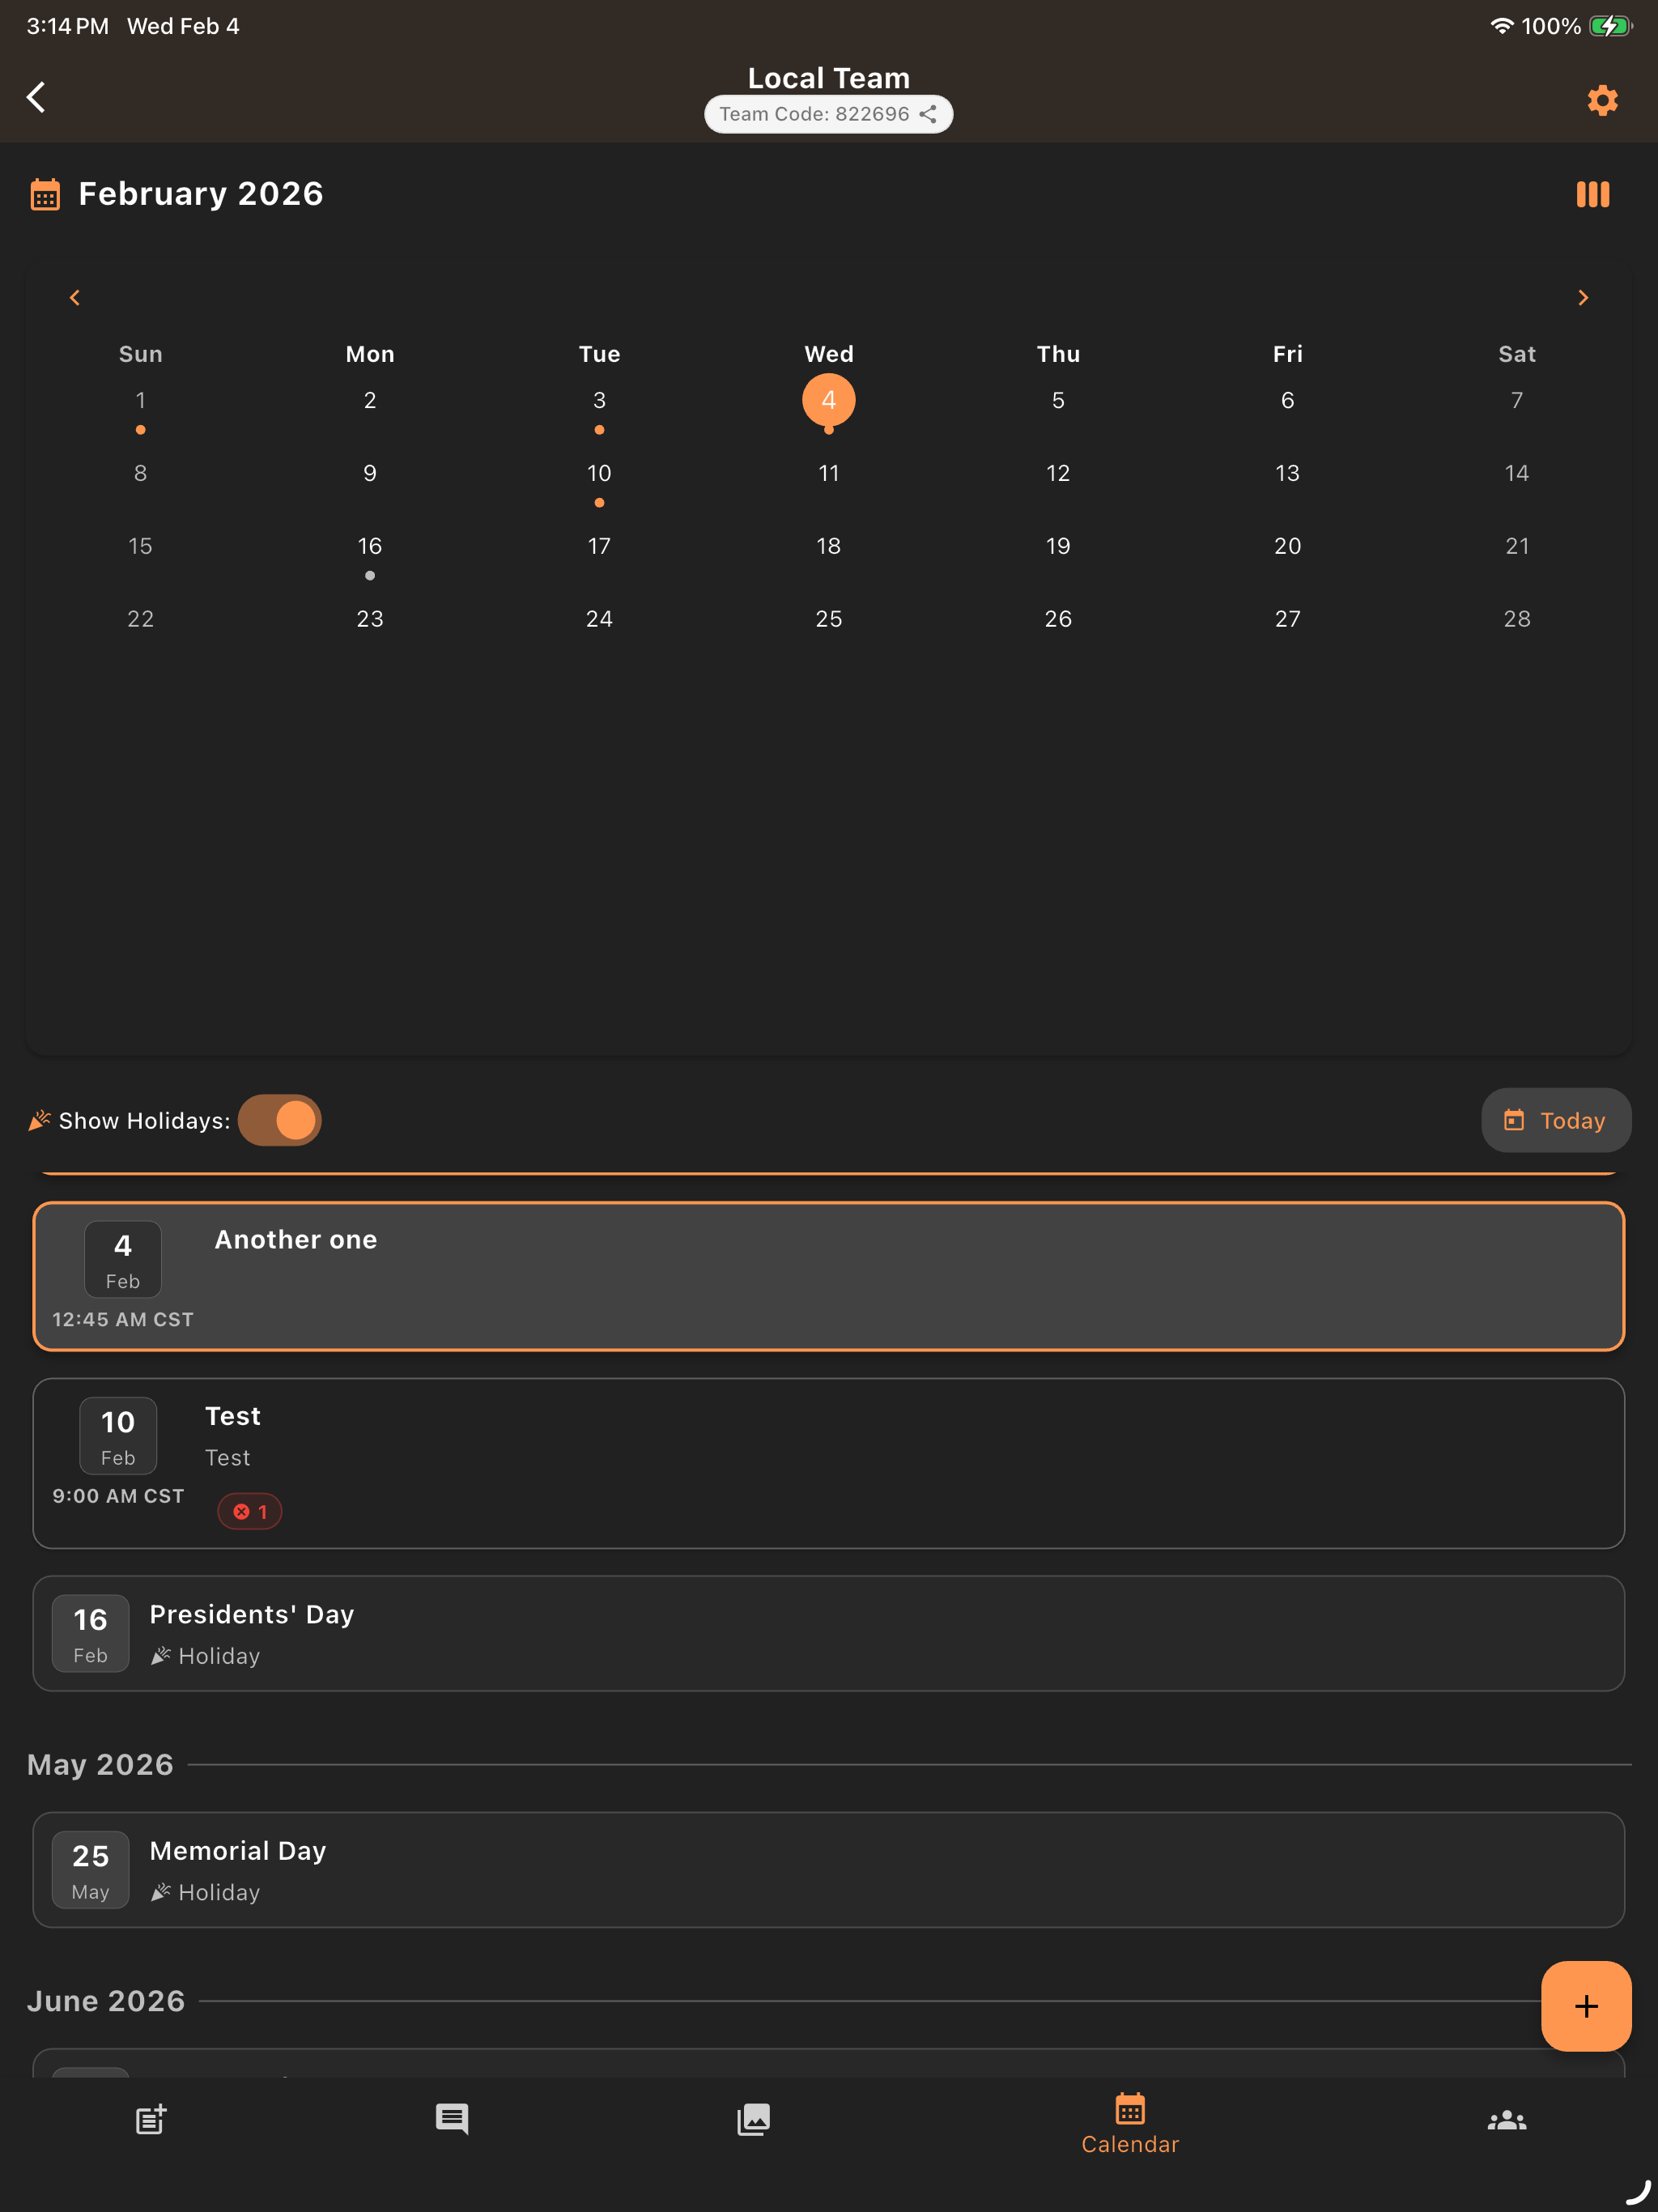Viewport: 1658px width, 2212px height.
Task: Open the photo gallery tab
Action: pos(753,2119)
